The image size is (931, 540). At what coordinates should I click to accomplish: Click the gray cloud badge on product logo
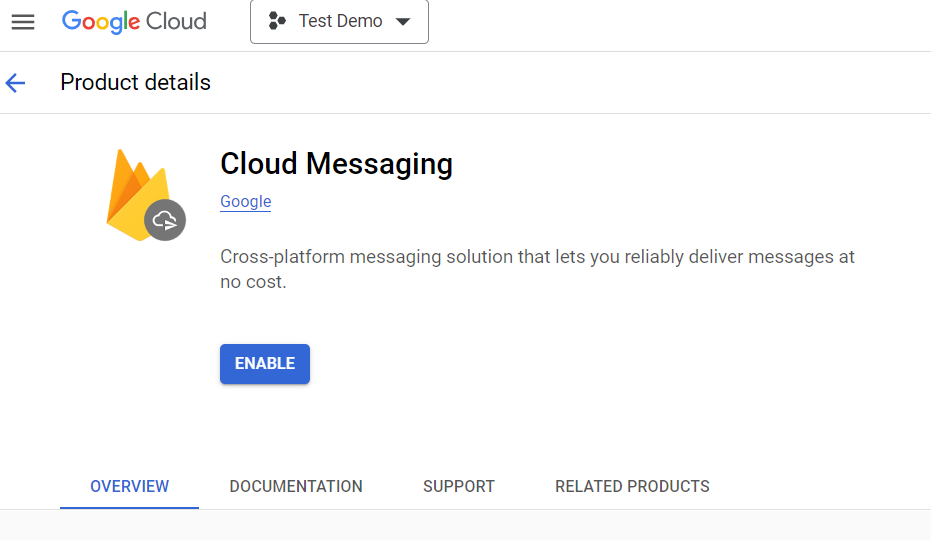click(165, 220)
